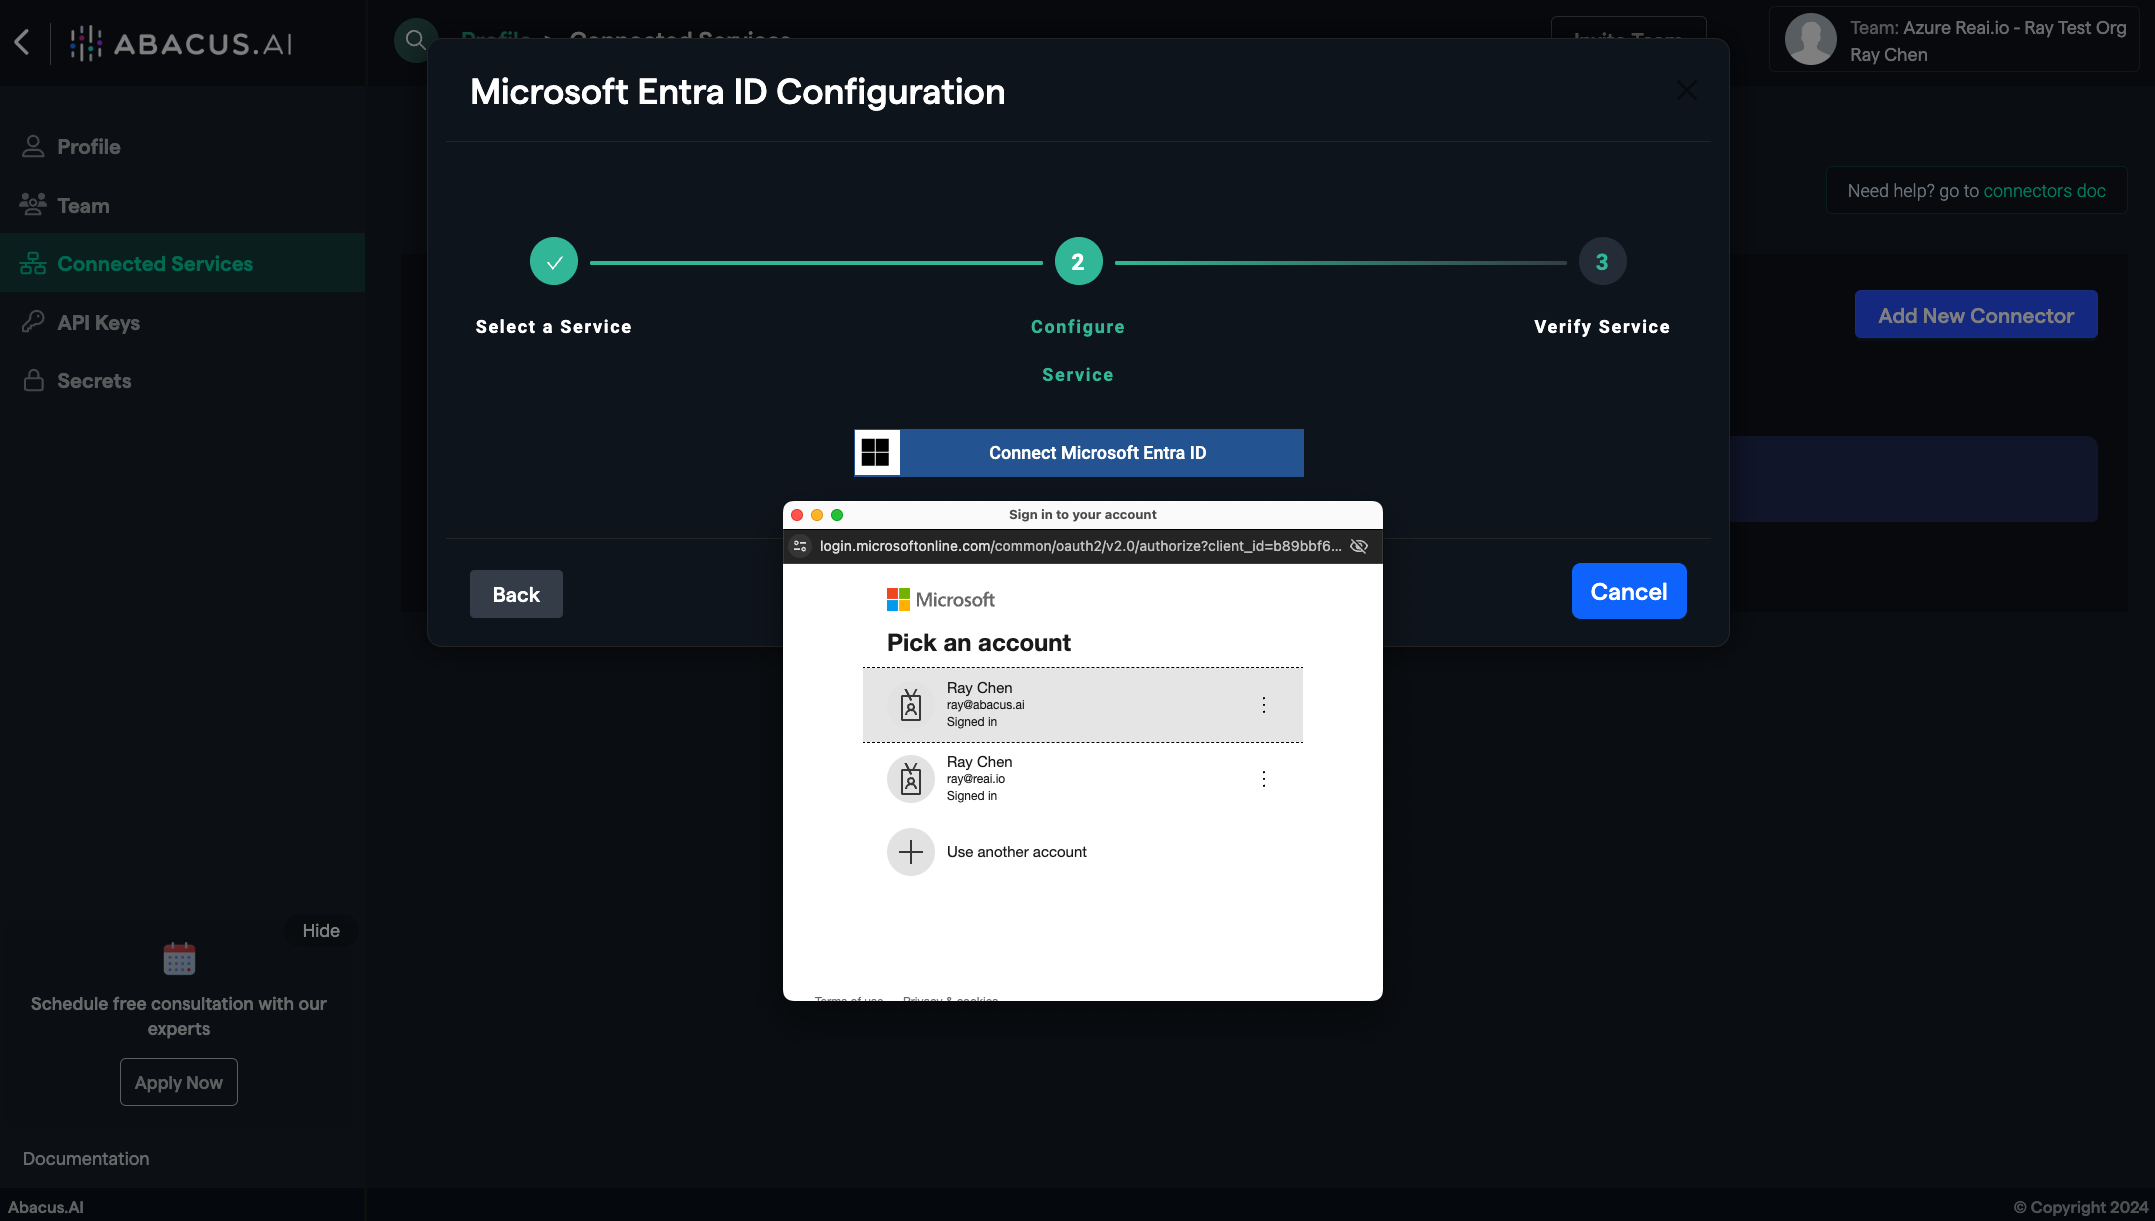Image resolution: width=2155 pixels, height=1221 pixels.
Task: Select Connected Services sidebar icon
Action: point(31,262)
